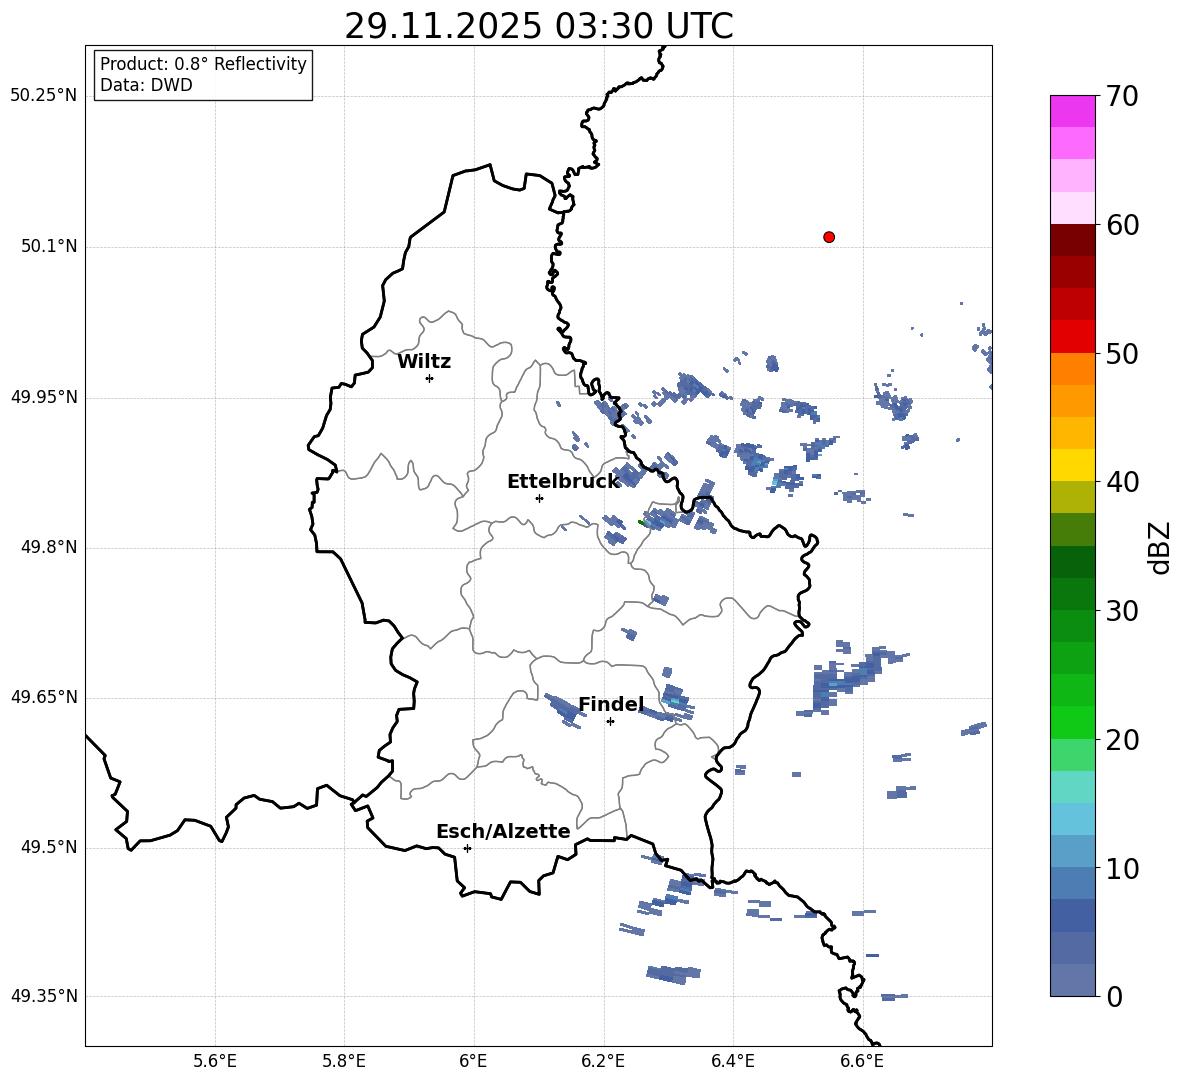Click the cross marker below Ettelbruck
This screenshot has width=1184, height=1081.
tap(539, 498)
